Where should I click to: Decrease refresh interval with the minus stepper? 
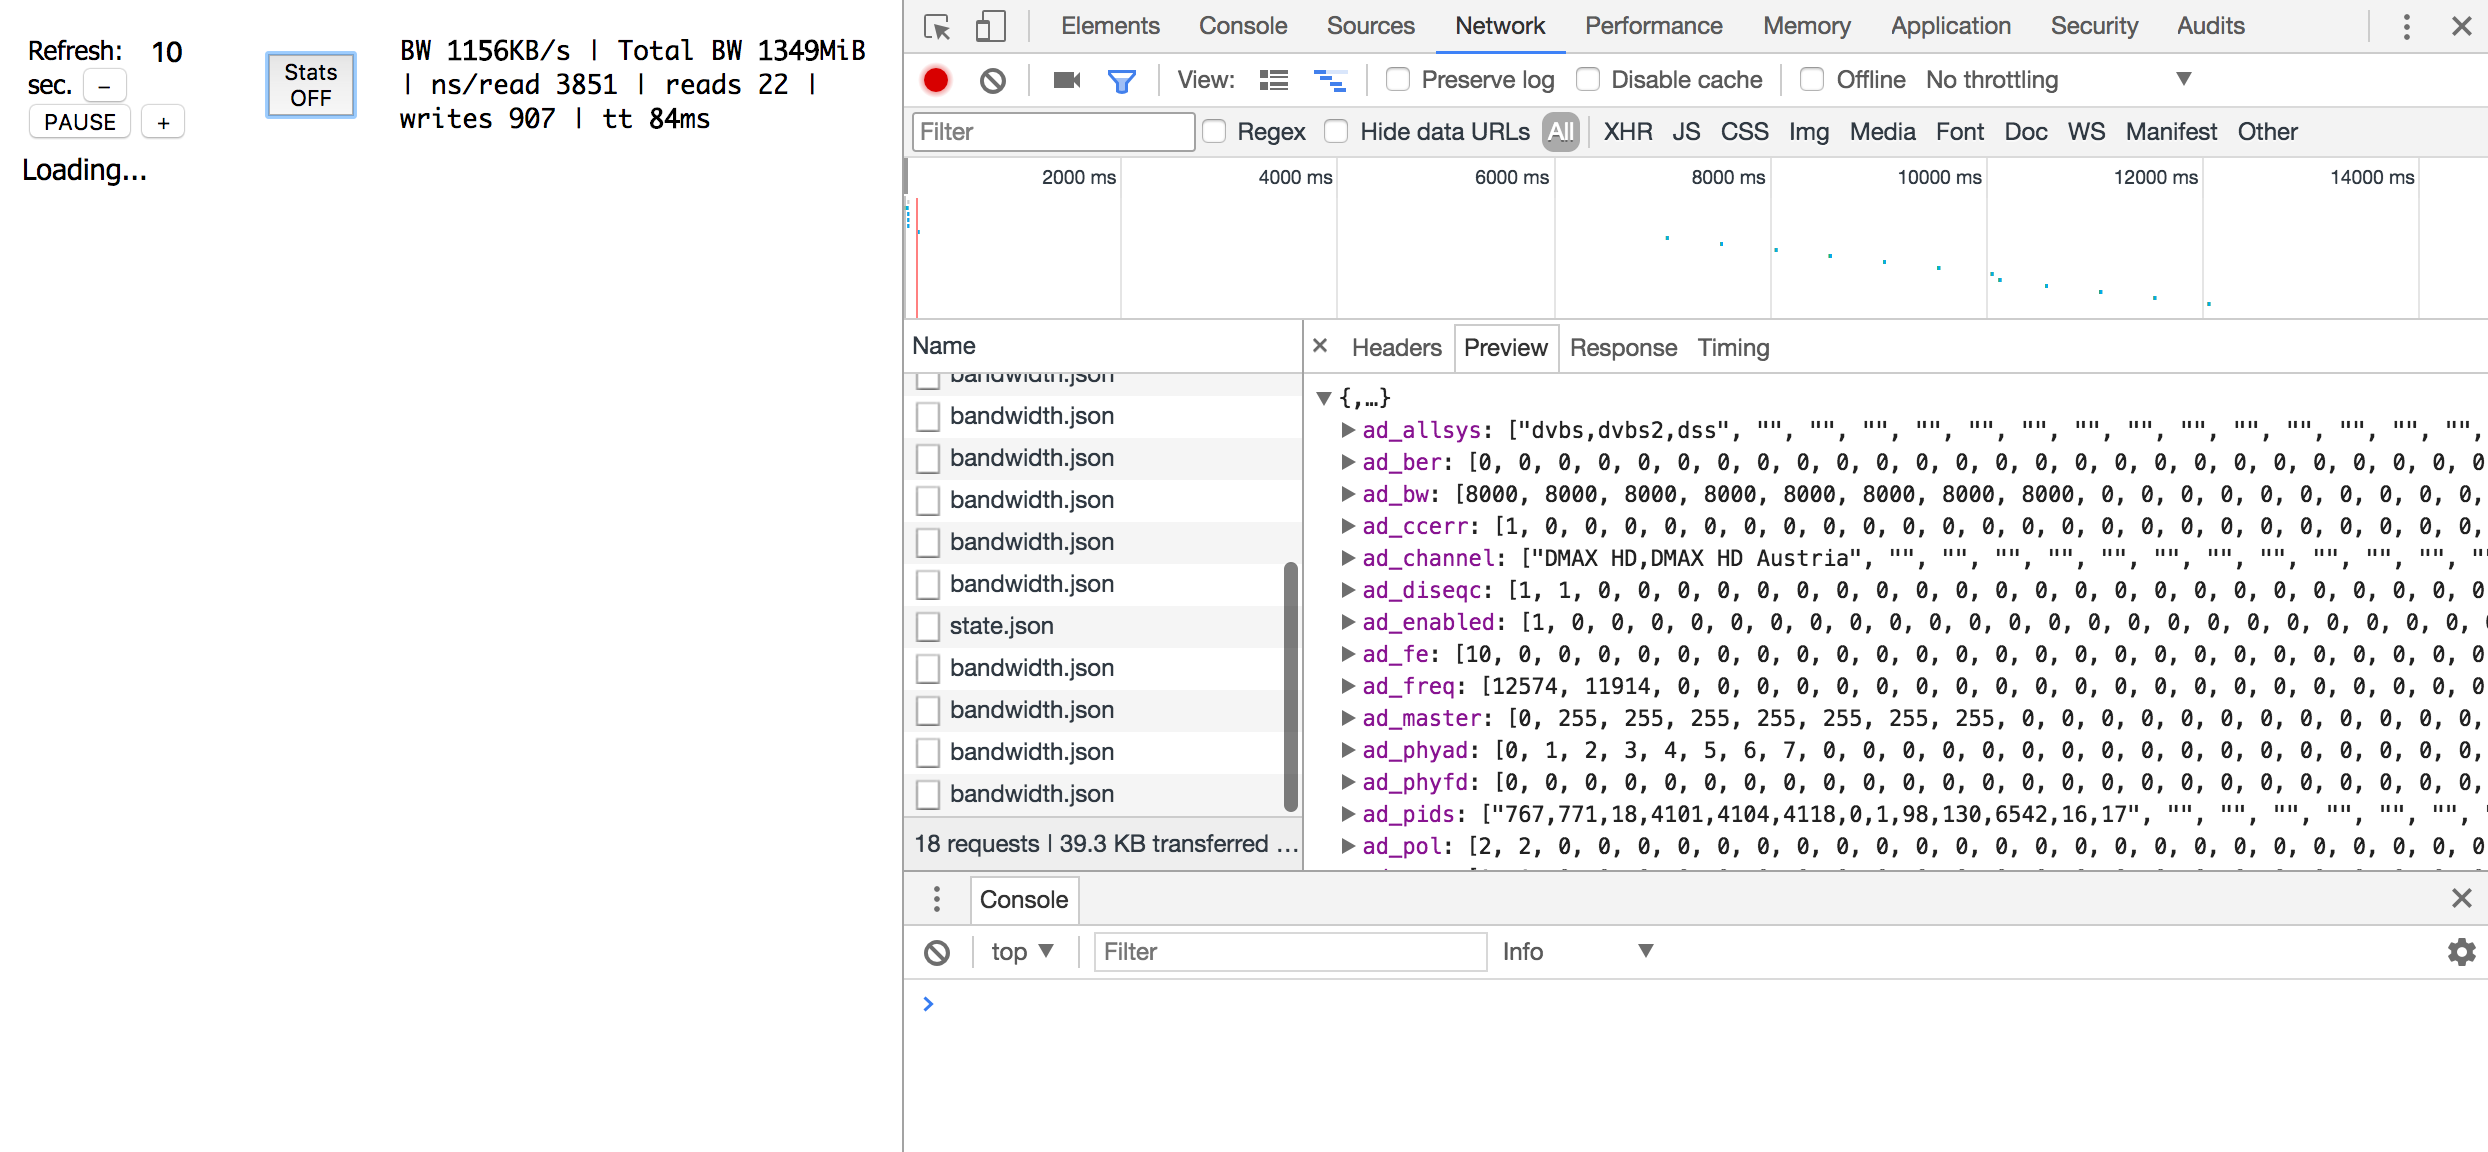tap(104, 85)
